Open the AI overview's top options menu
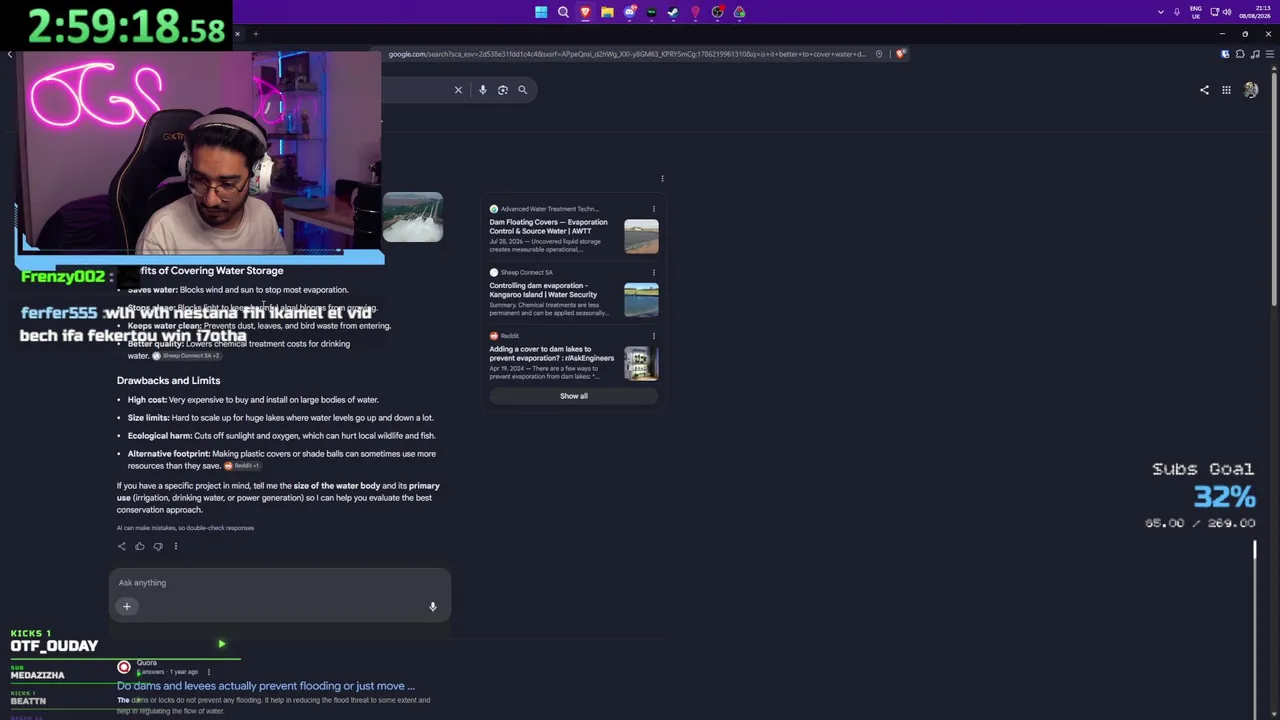1280x720 pixels. (662, 179)
